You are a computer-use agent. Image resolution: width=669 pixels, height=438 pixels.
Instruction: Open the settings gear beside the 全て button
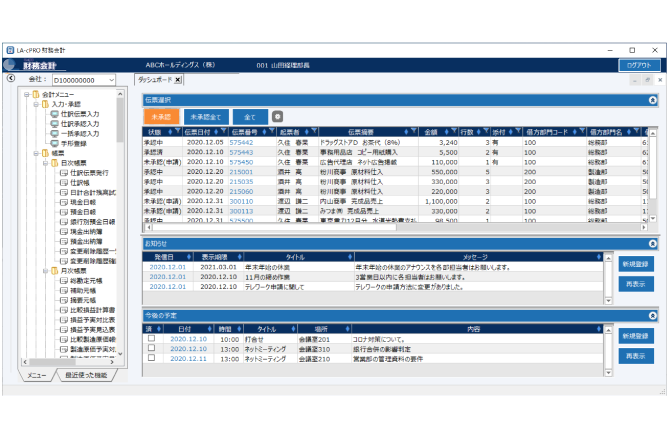pyautogui.click(x=277, y=116)
